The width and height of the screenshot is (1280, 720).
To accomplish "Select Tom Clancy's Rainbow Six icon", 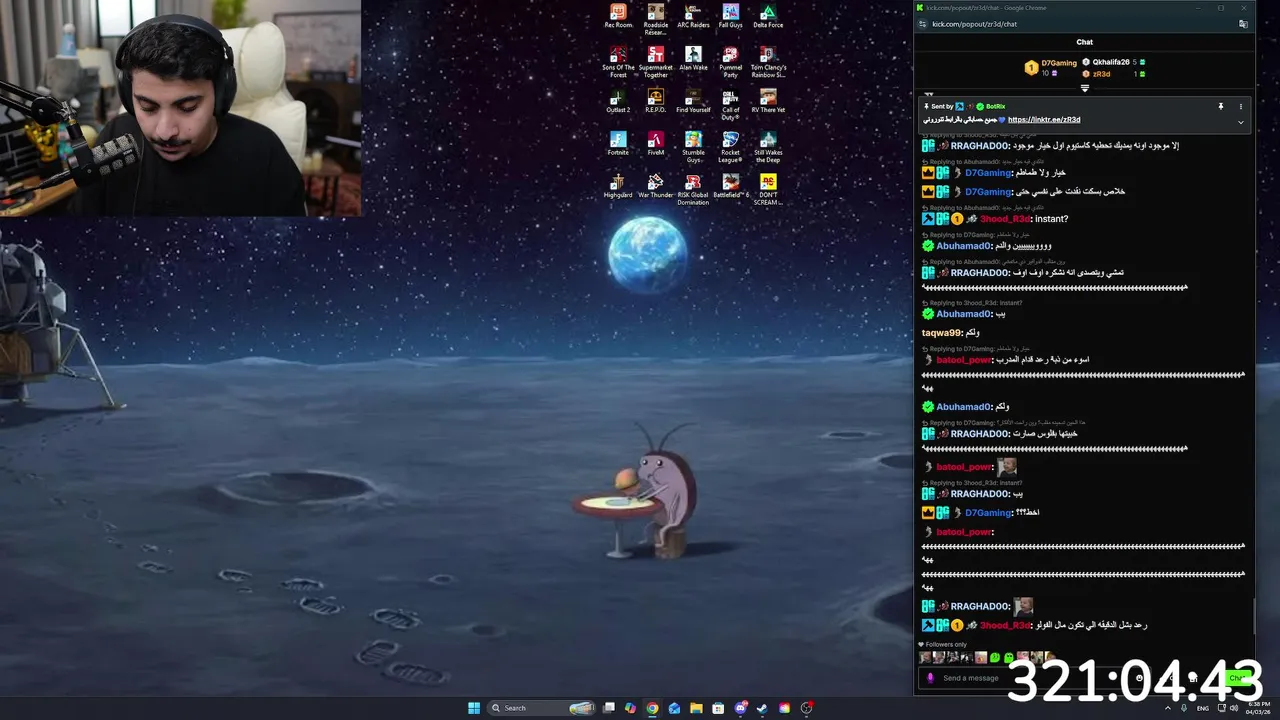I will (768, 62).
